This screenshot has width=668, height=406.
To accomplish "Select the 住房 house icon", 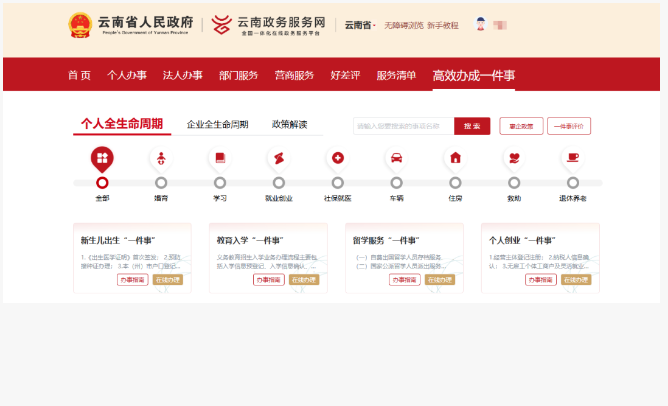I will (455, 158).
